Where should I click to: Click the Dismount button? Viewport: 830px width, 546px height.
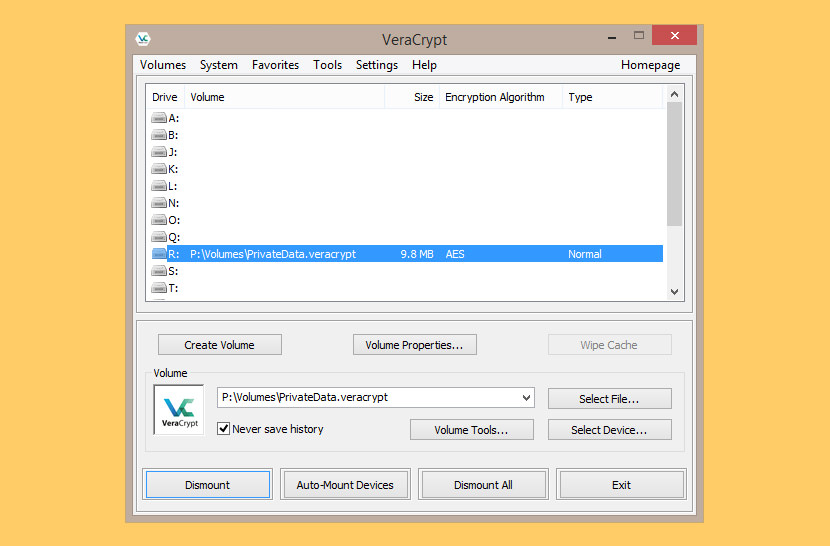pos(208,485)
